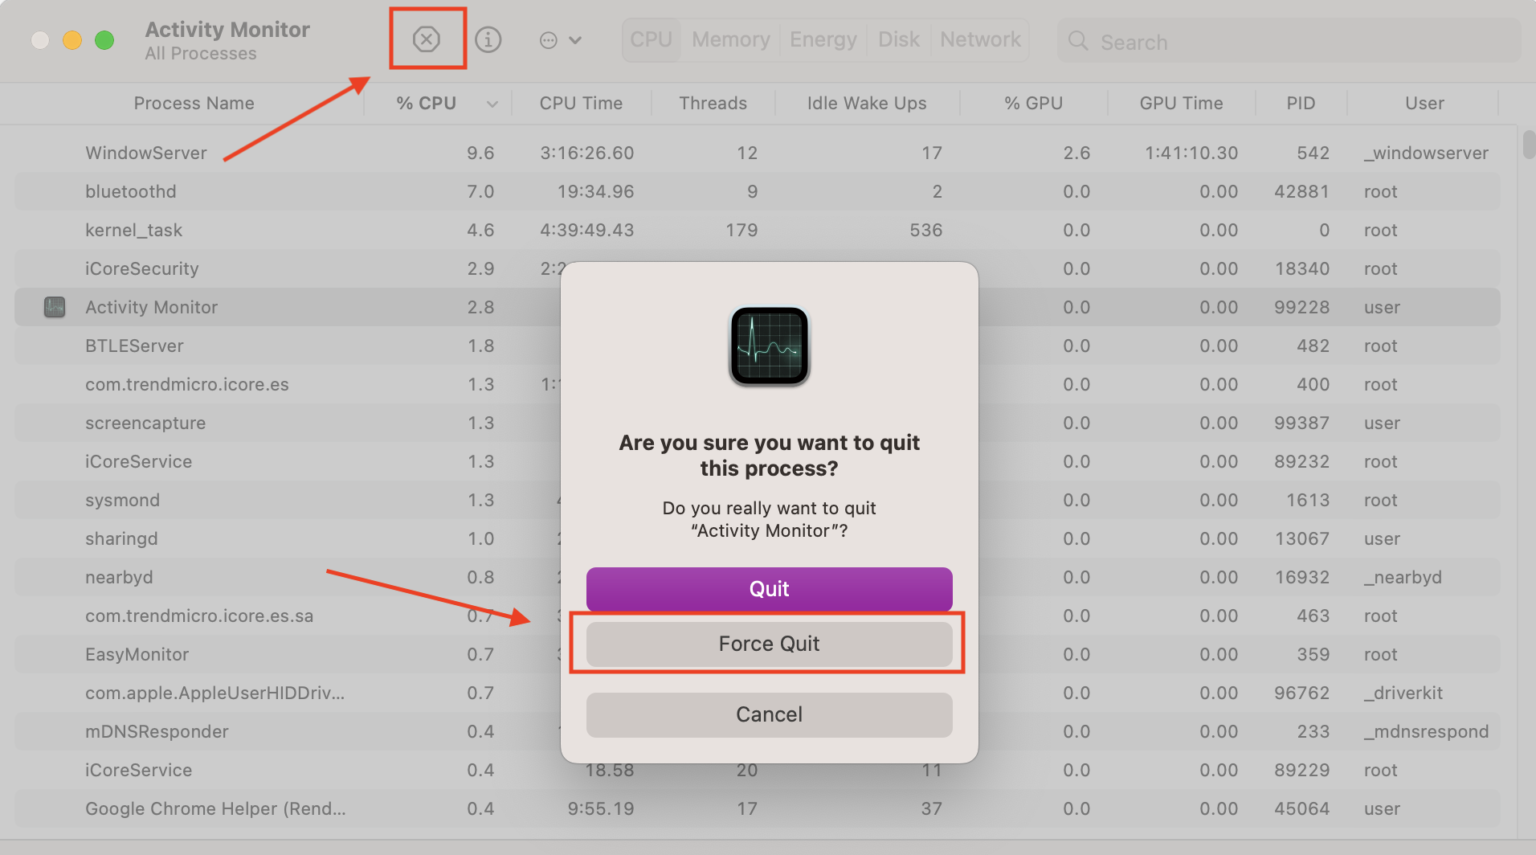Image resolution: width=1536 pixels, height=855 pixels.
Task: Click Force Quit to end the process
Action: tap(768, 643)
